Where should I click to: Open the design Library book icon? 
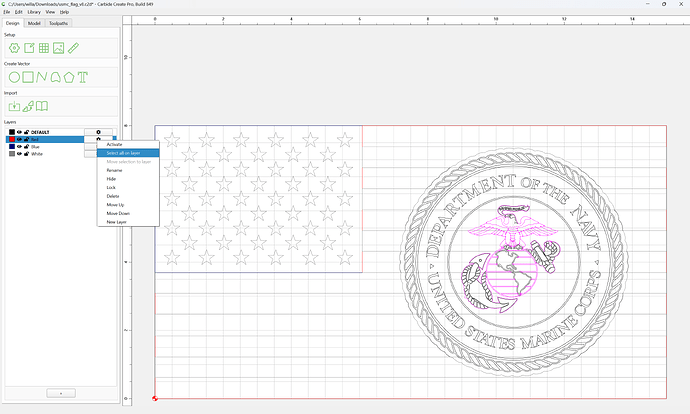[42, 106]
